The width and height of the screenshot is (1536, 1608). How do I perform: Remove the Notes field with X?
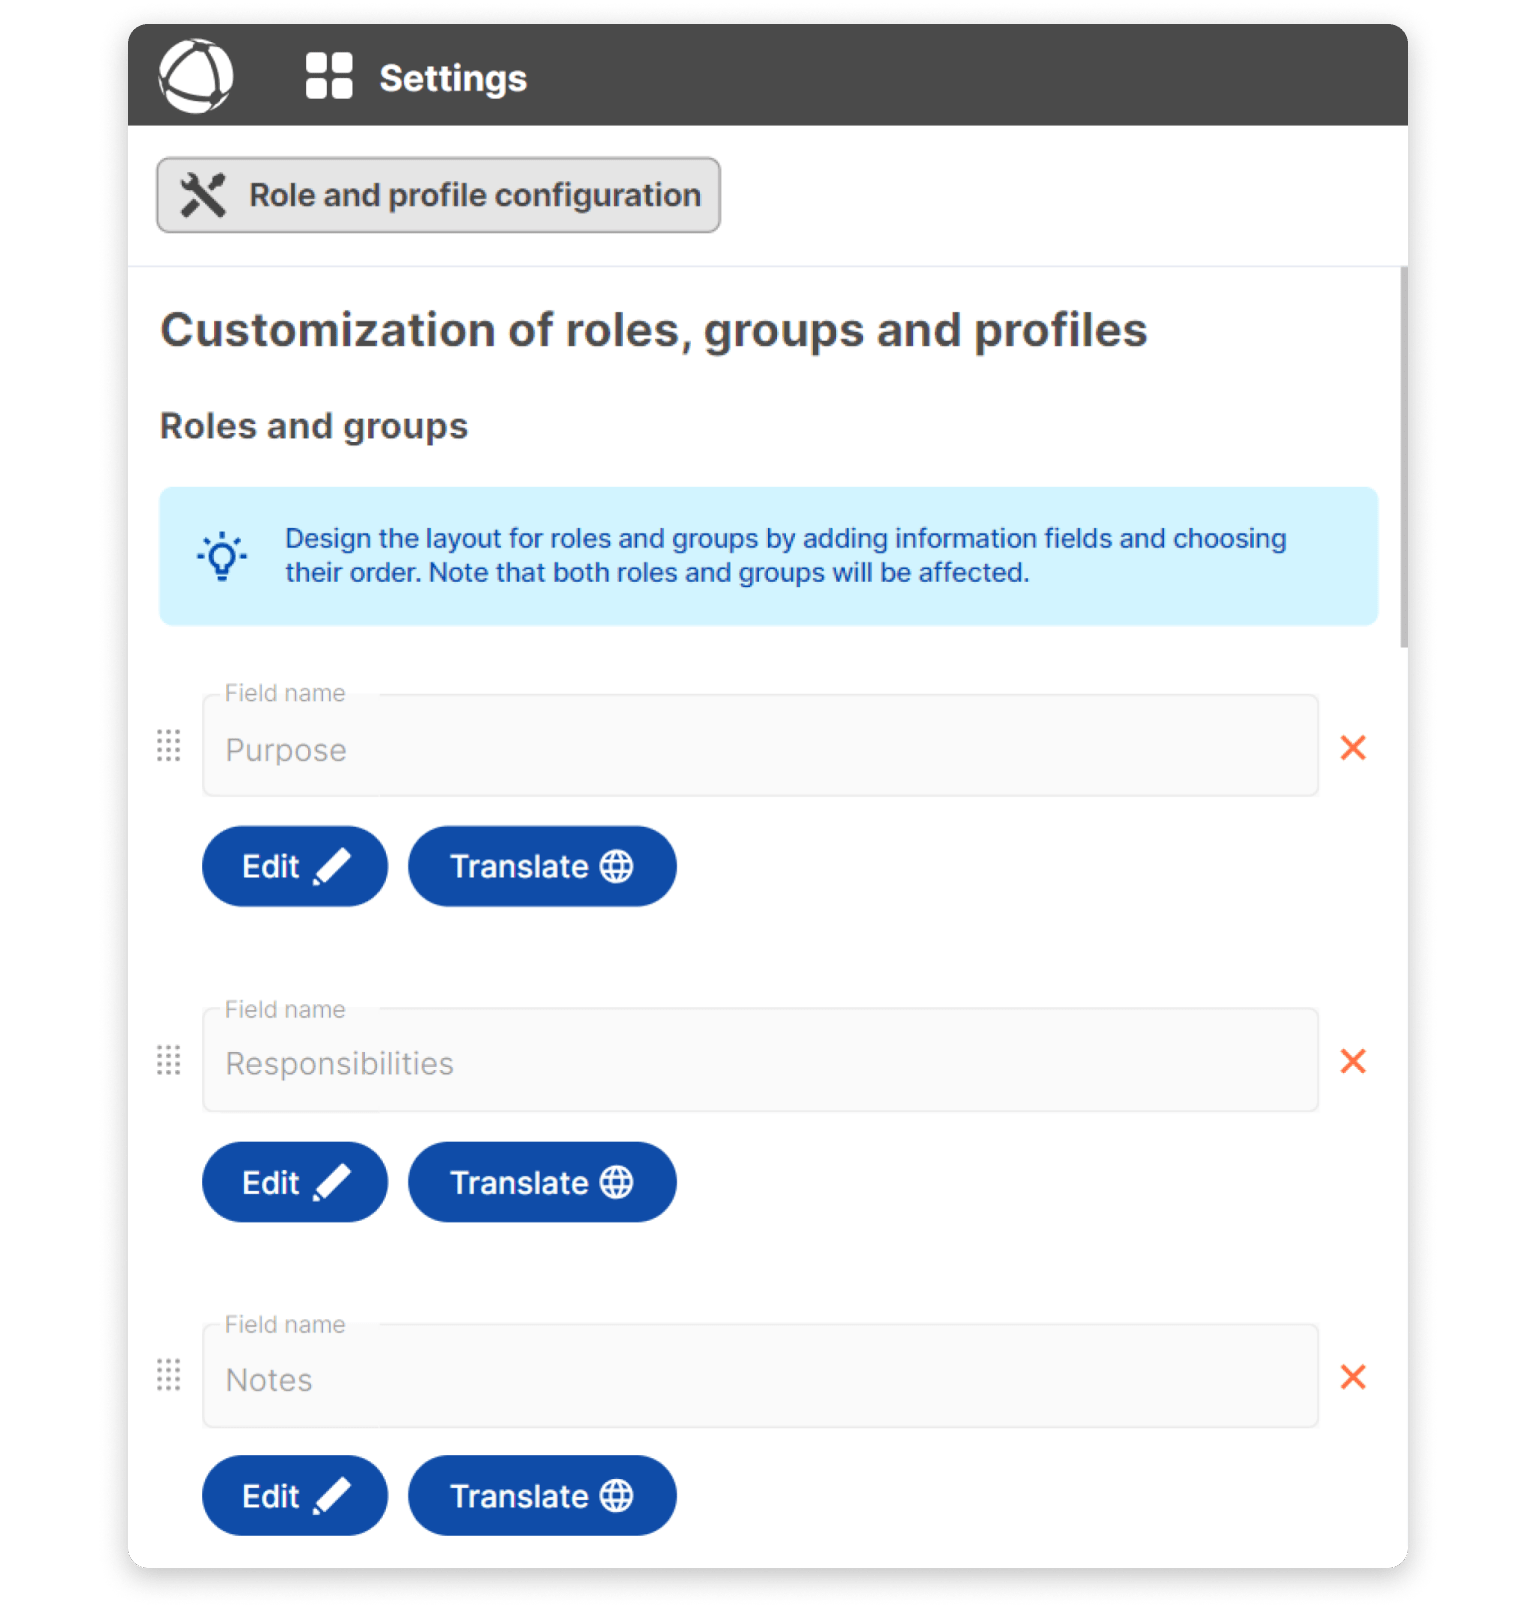pyautogui.click(x=1353, y=1377)
